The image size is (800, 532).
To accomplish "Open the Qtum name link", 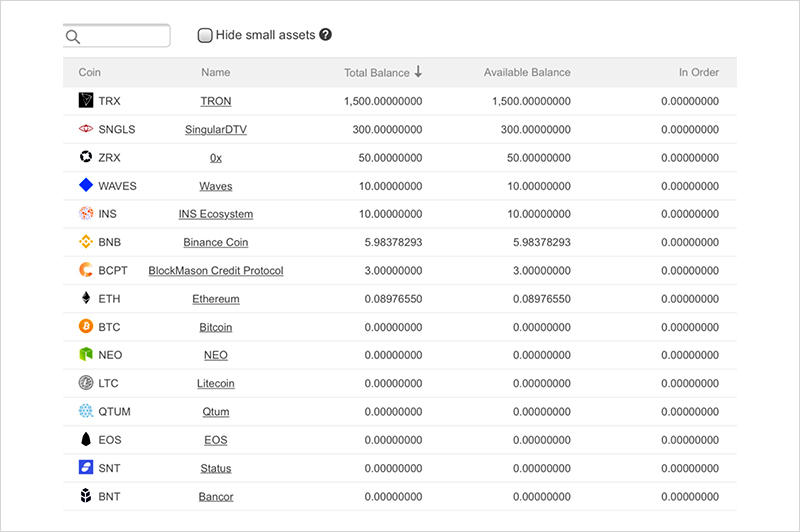I will (216, 412).
